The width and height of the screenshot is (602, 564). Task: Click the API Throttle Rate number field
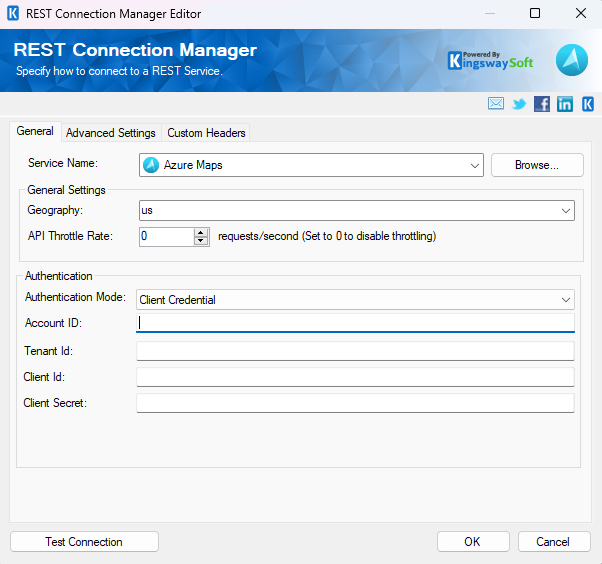pyautogui.click(x=167, y=237)
